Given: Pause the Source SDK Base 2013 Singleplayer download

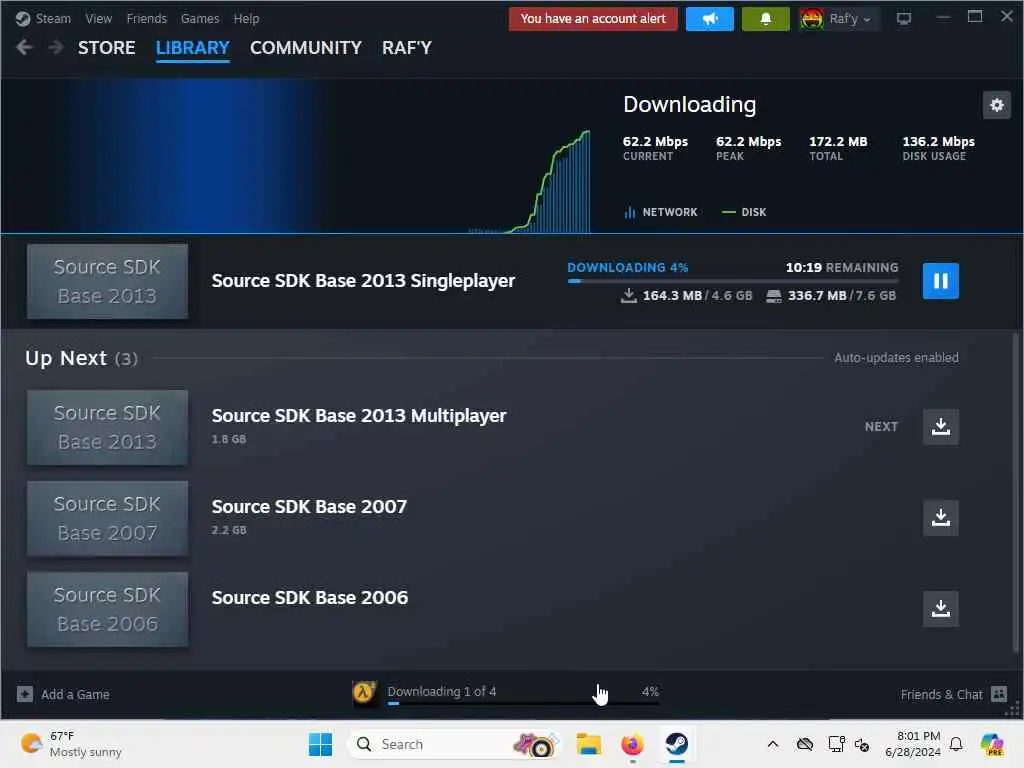Looking at the screenshot, I should [x=940, y=281].
